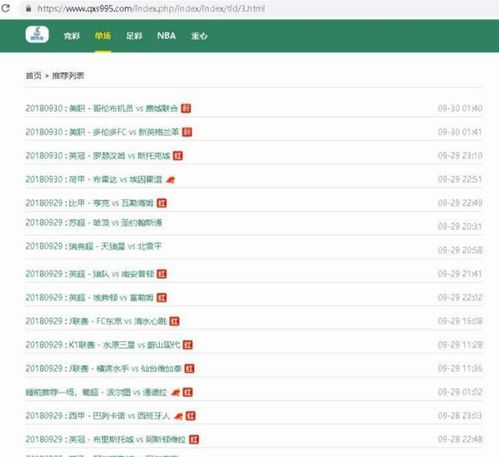Click the red badge on the 罗瑟汉姆 row
This screenshot has height=457, width=499.
178,156
